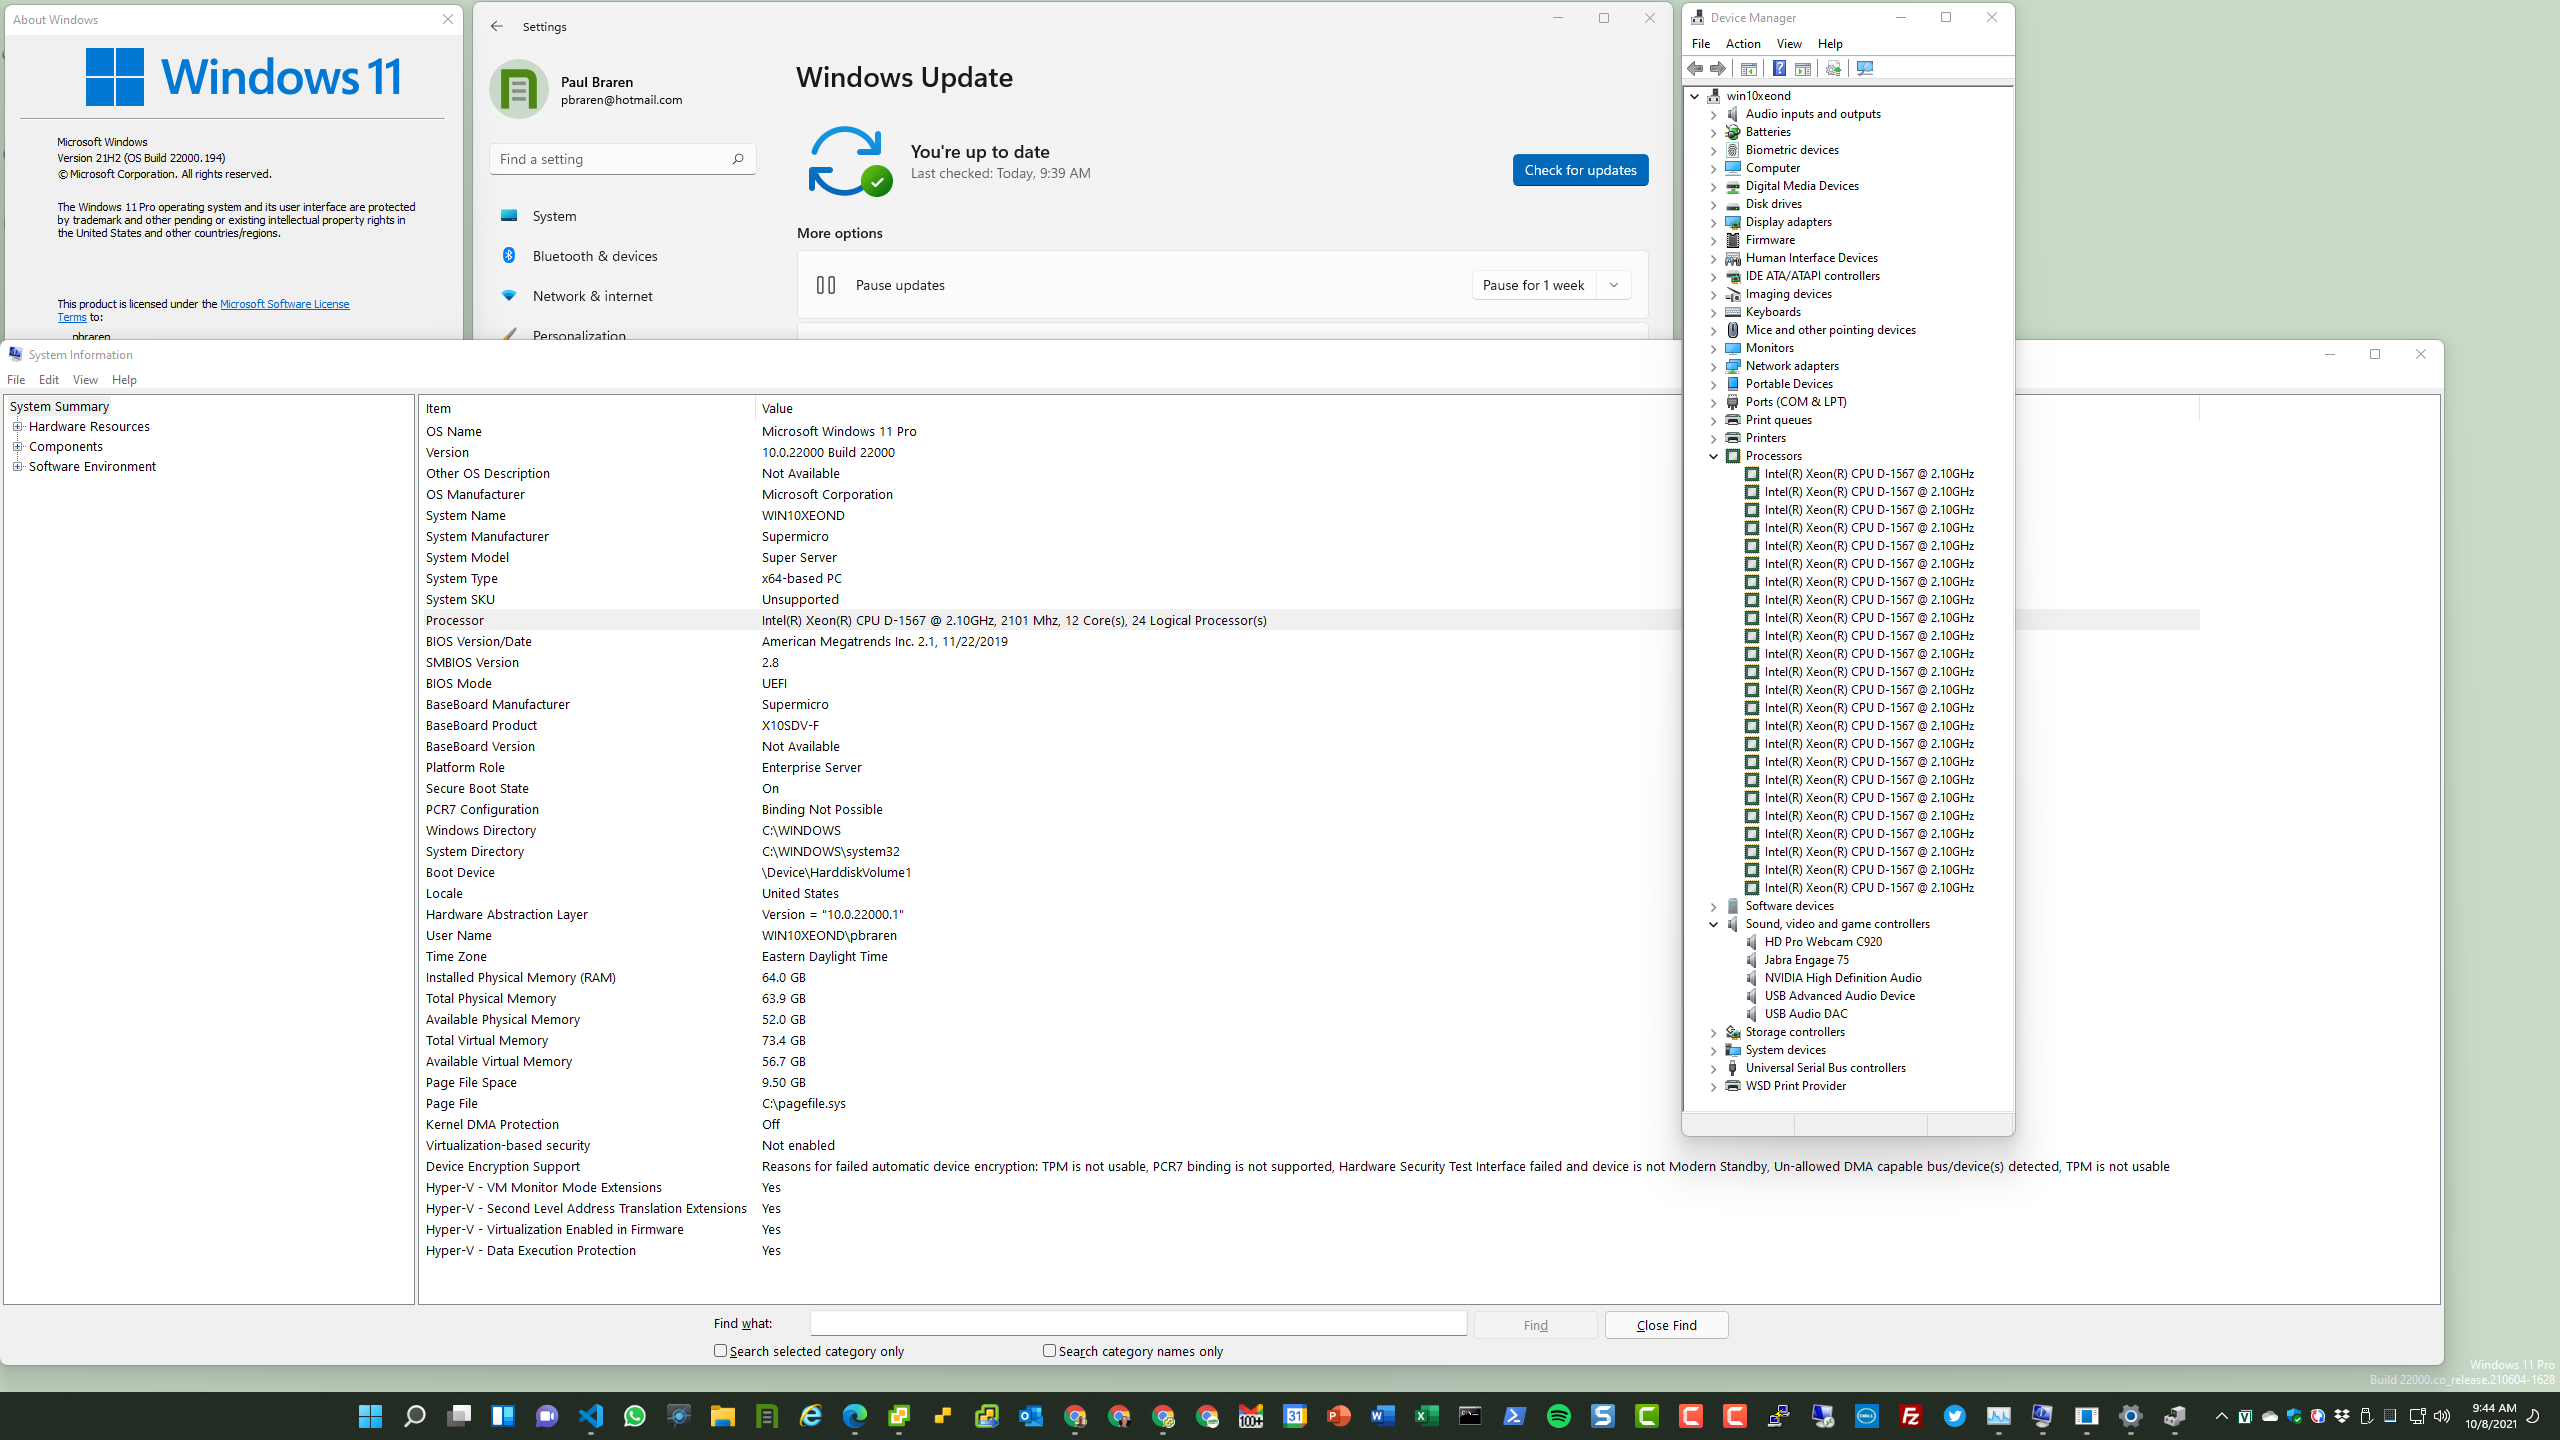Open WhatsApp from taskbar

(x=635, y=1416)
